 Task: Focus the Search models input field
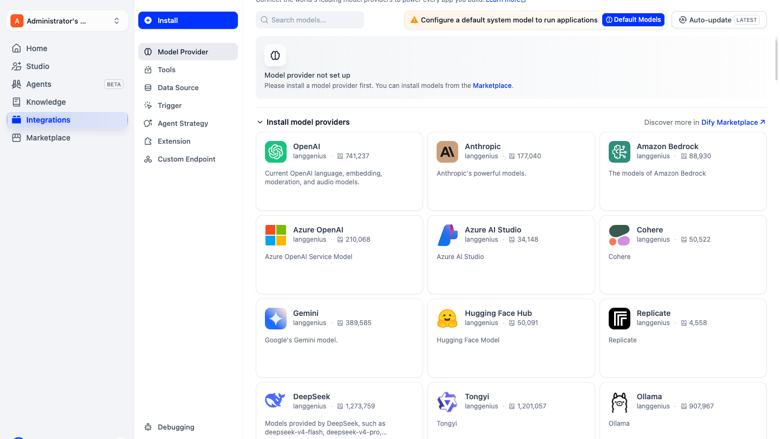click(x=309, y=20)
